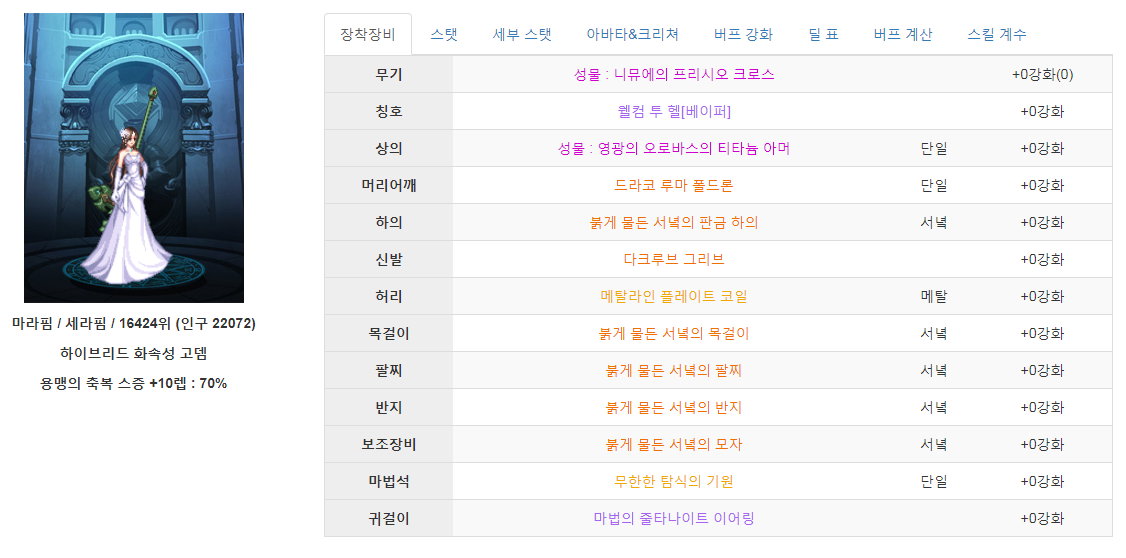Click 용맹의 축복 스증 +10렙 : 70%

pyautogui.click(x=134, y=383)
